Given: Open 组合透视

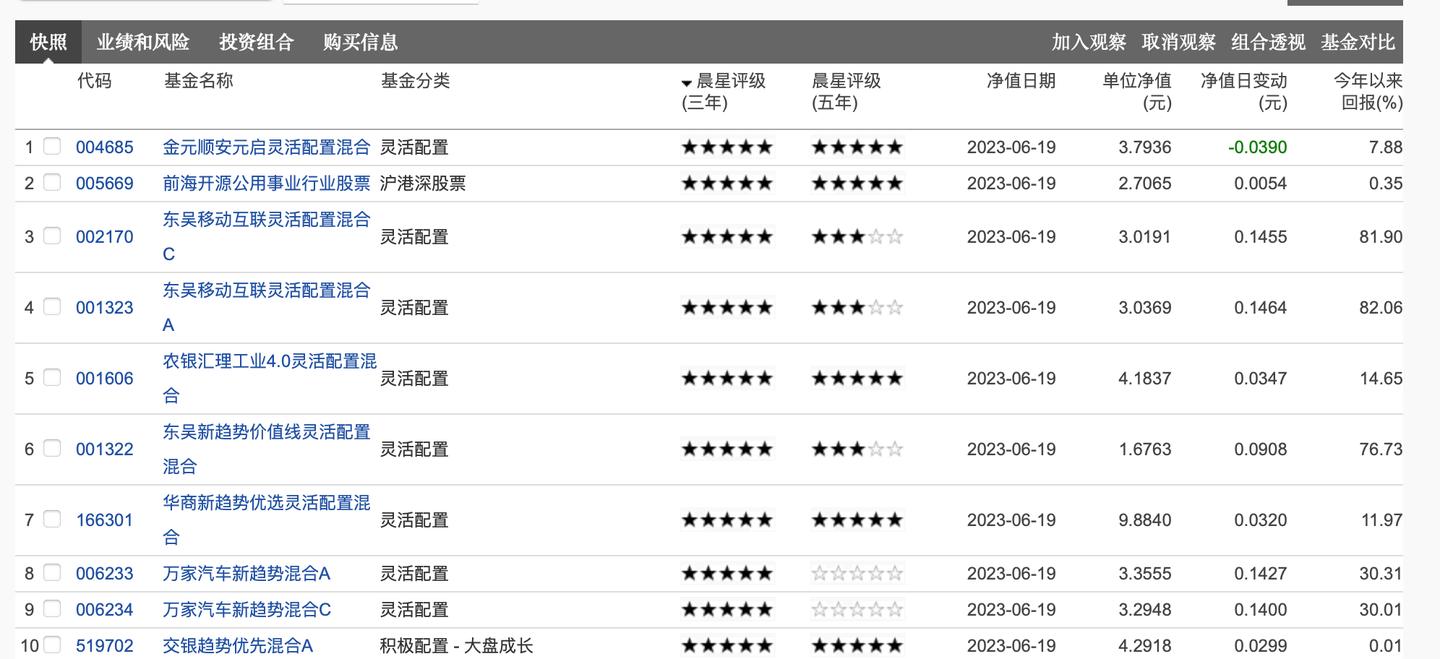Looking at the screenshot, I should point(1268,42).
